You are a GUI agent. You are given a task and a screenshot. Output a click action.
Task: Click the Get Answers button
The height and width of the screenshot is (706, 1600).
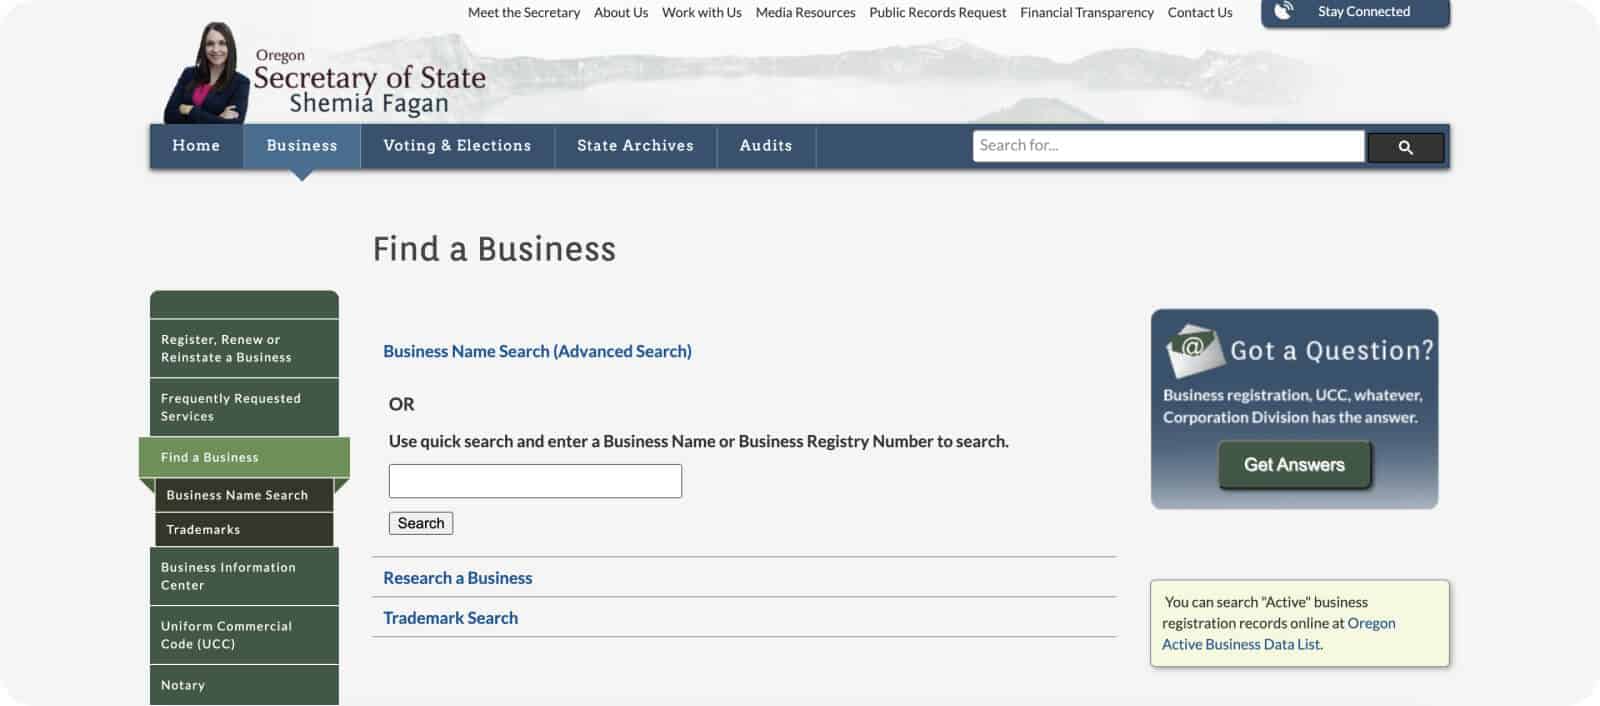coord(1294,465)
